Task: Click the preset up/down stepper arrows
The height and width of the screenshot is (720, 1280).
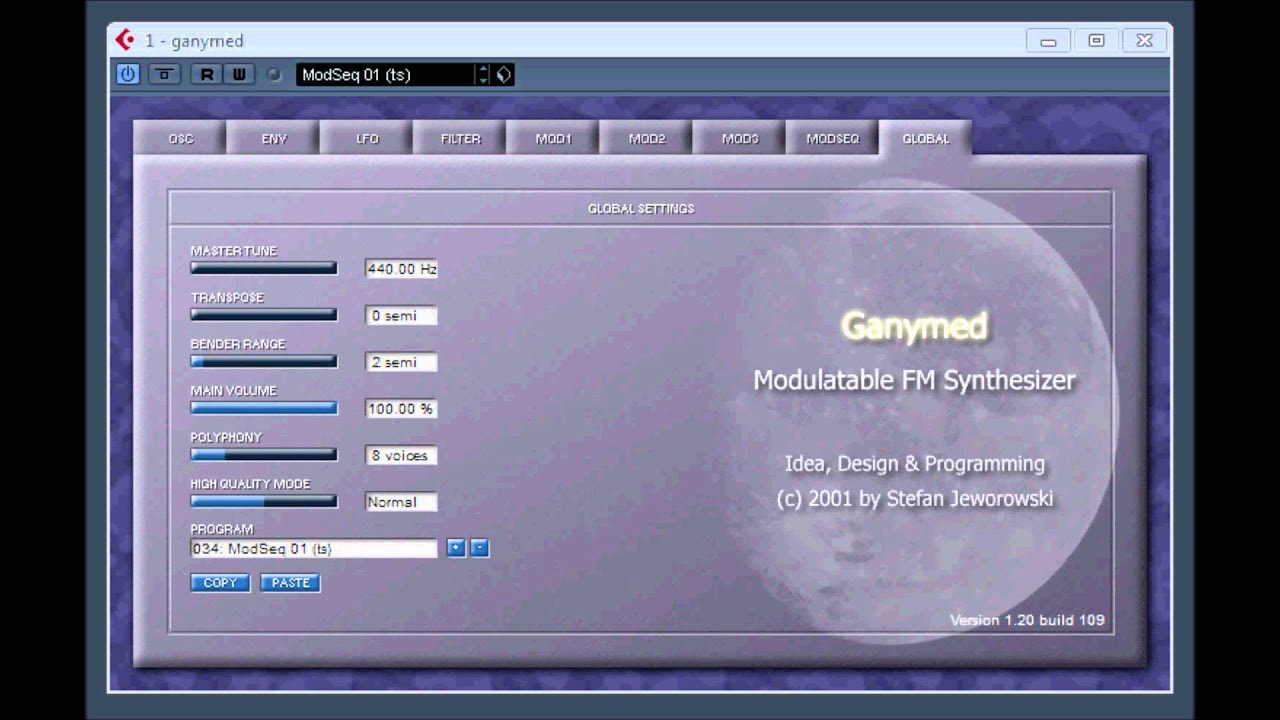Action: (x=484, y=75)
